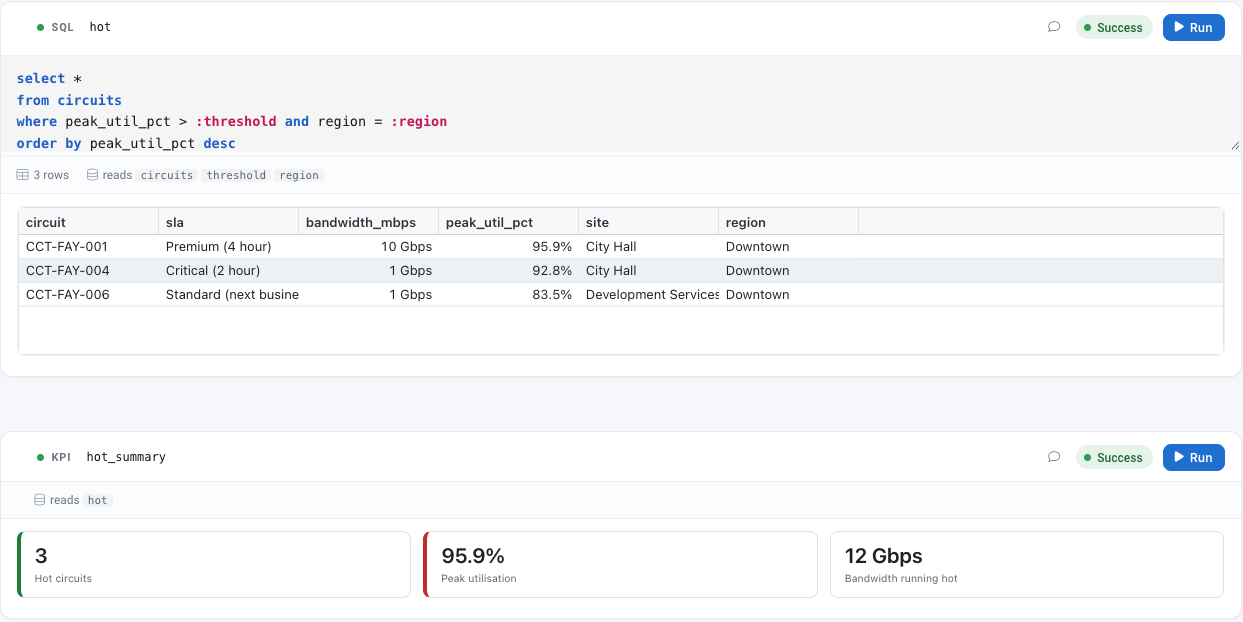Run the hot_summary KPI cell

(1193, 457)
